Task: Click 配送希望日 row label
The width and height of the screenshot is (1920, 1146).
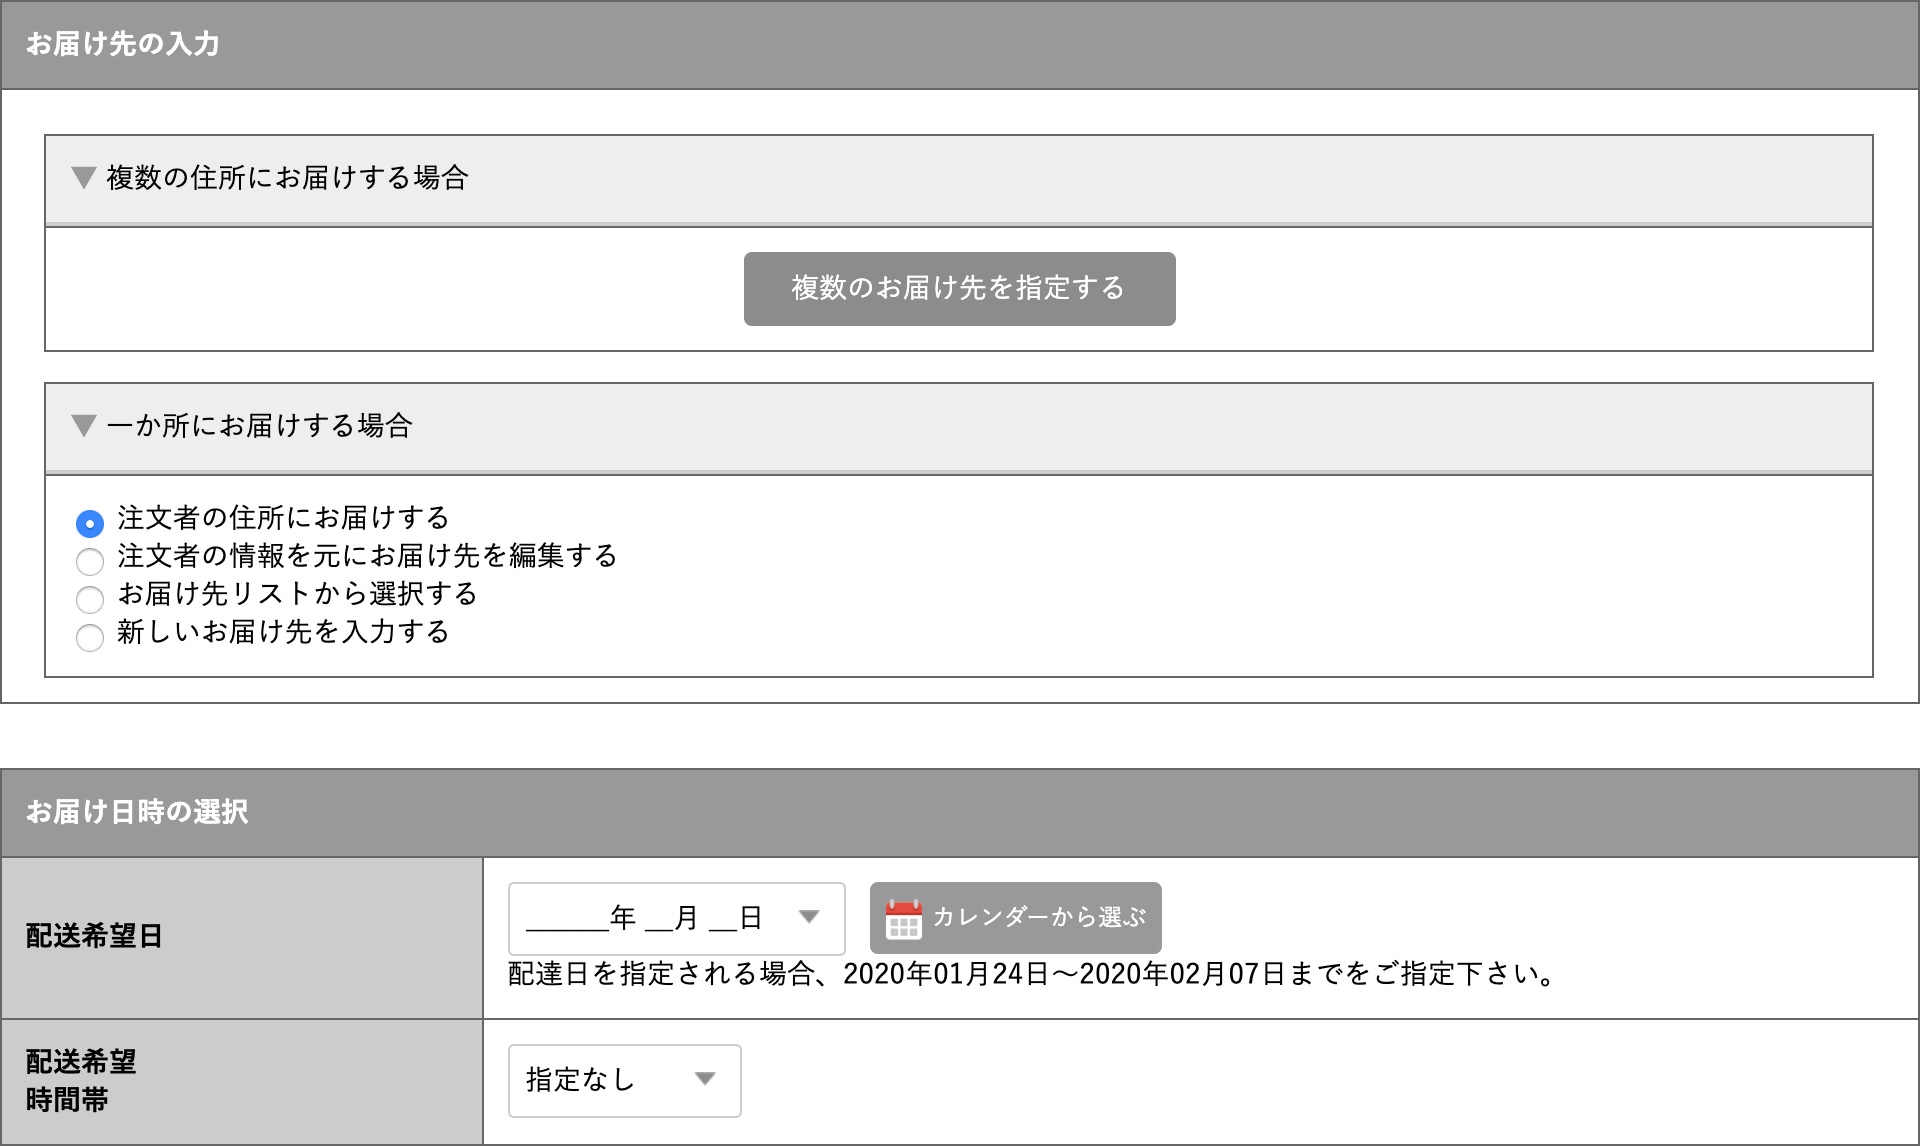Action: [94, 936]
